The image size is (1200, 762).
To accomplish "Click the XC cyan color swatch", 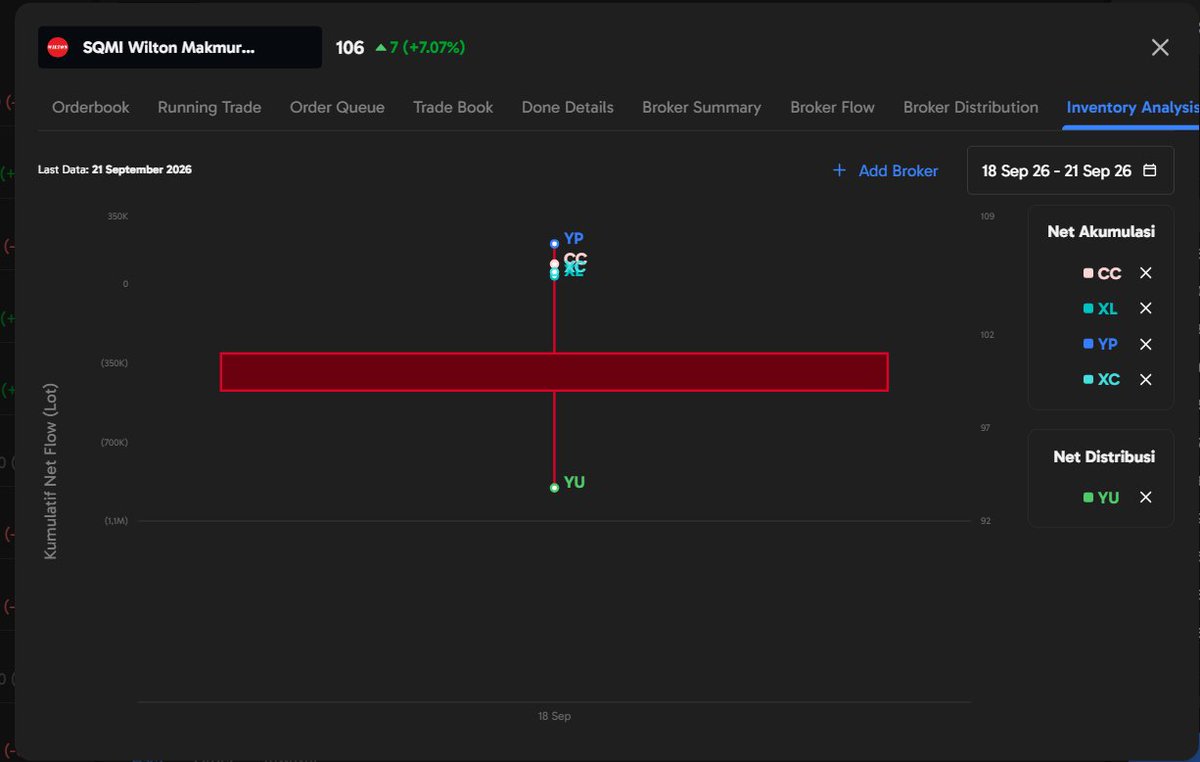I will pyautogui.click(x=1088, y=379).
